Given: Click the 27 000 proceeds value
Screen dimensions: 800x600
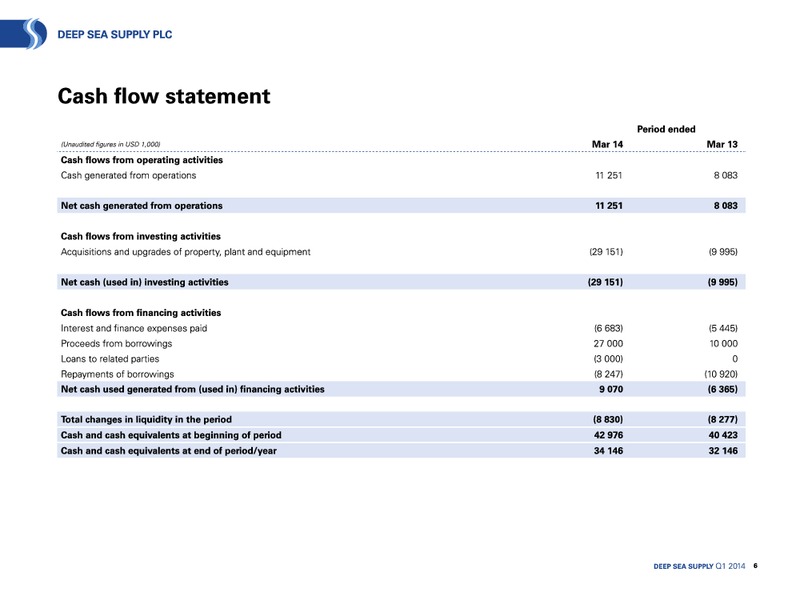Looking at the screenshot, I should click(x=608, y=343).
